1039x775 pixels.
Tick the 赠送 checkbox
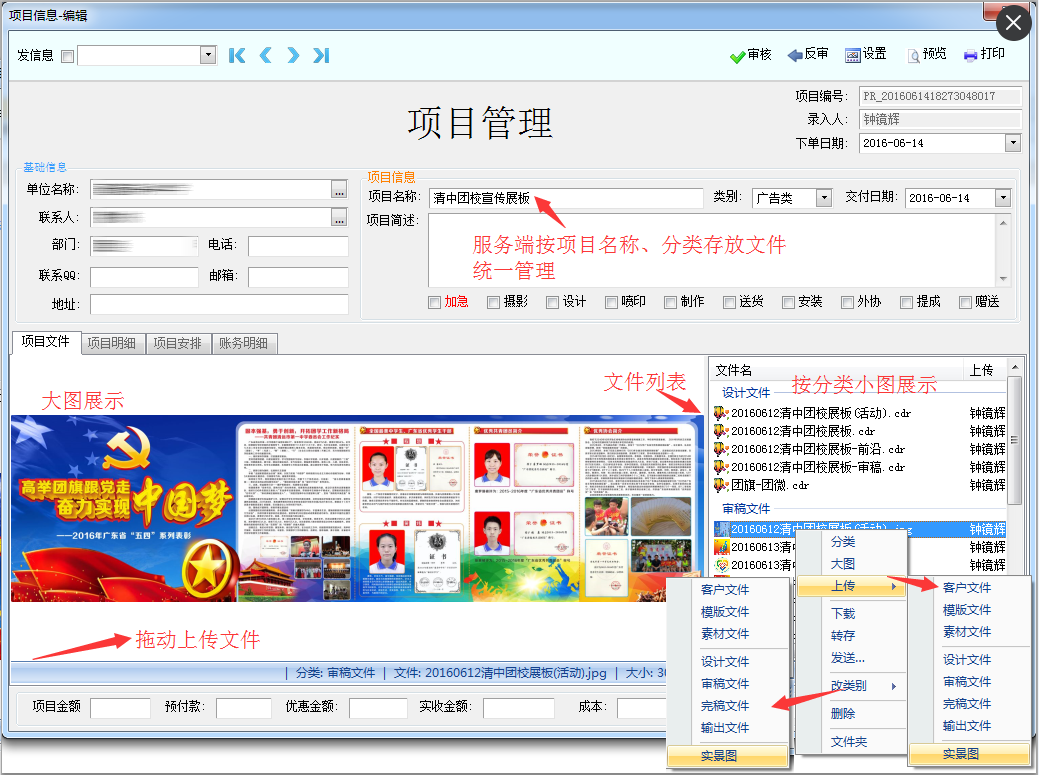click(965, 303)
